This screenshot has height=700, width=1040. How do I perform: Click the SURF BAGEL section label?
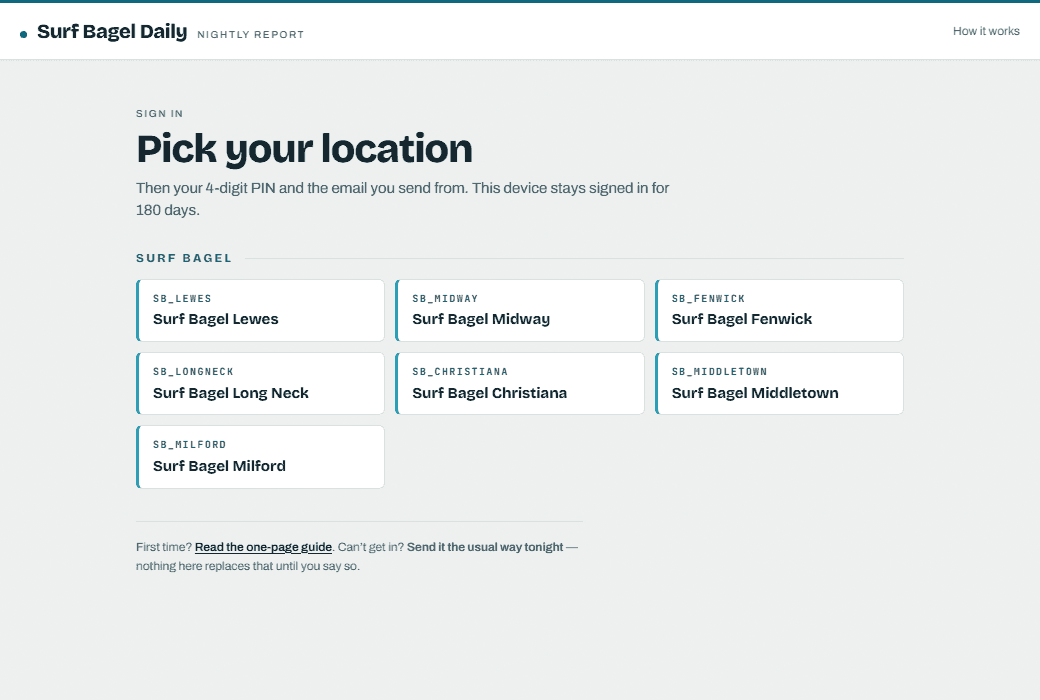coord(184,258)
